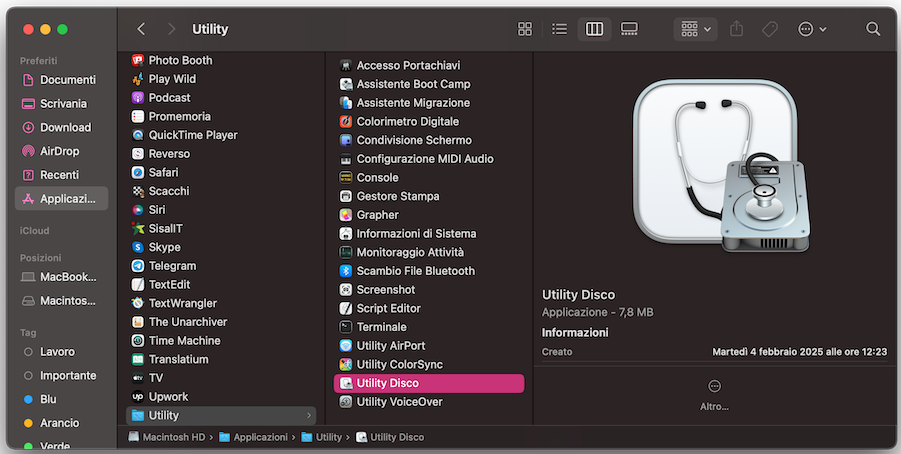
Task: Click Macintosh HD in path bar
Action: (167, 437)
